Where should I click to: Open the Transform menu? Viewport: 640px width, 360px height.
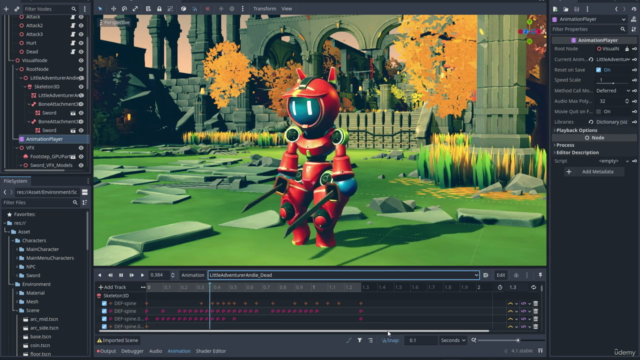[x=264, y=9]
